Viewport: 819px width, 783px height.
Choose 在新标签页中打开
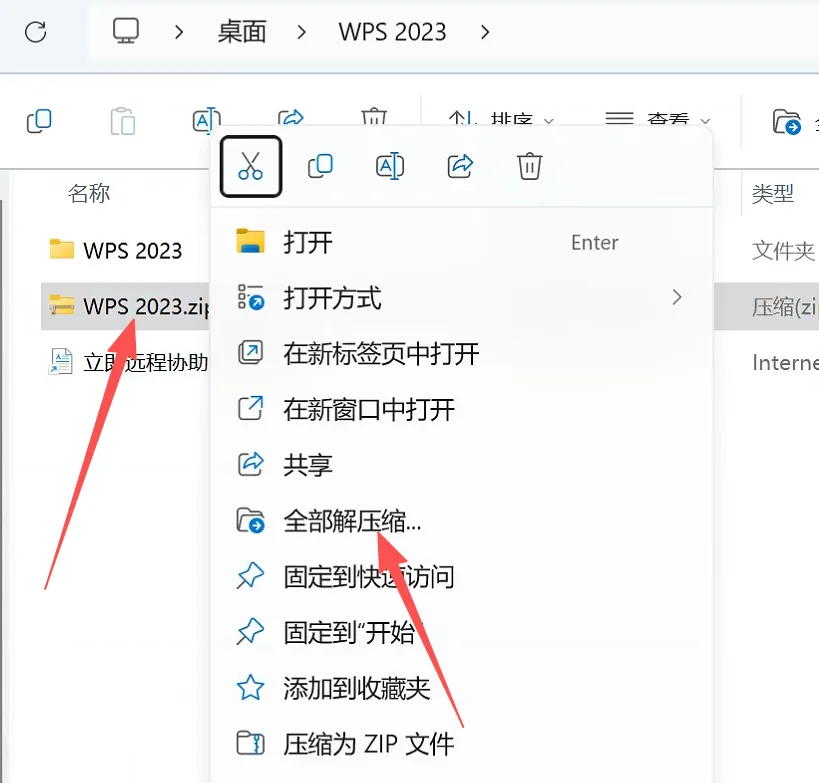(461, 354)
